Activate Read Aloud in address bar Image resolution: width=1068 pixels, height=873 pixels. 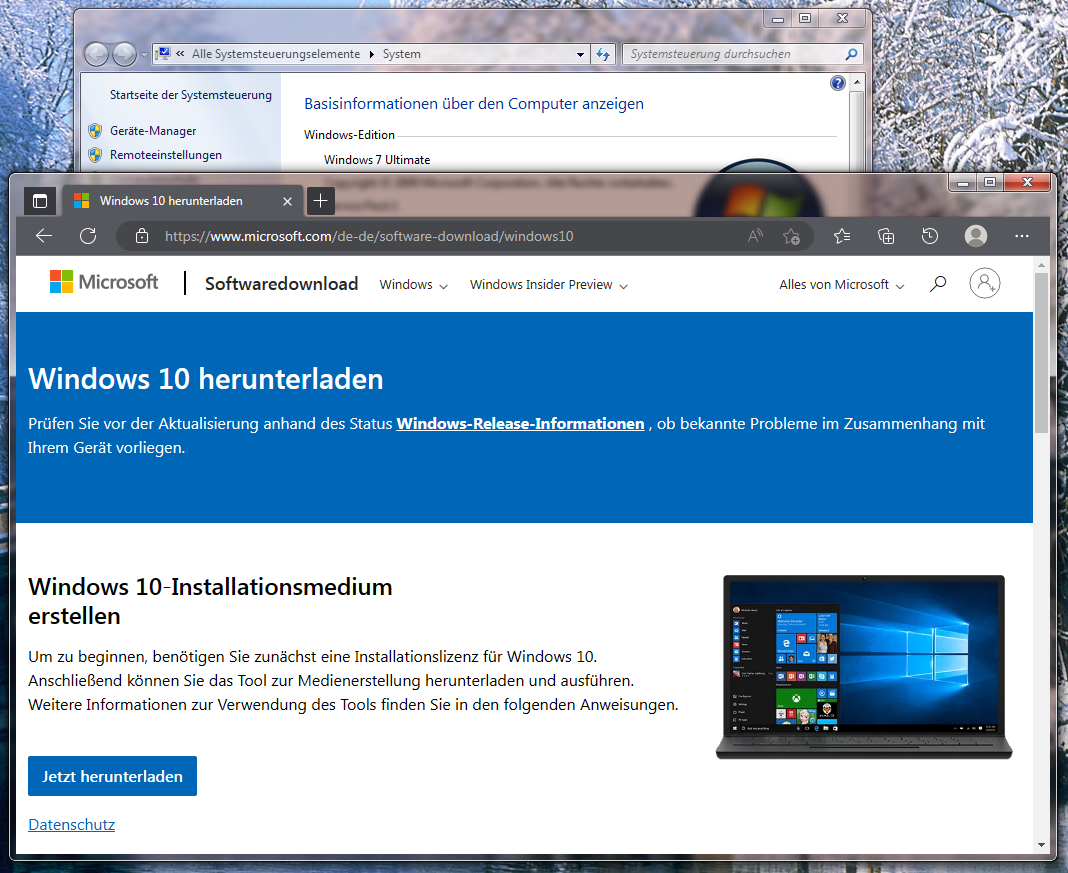755,236
